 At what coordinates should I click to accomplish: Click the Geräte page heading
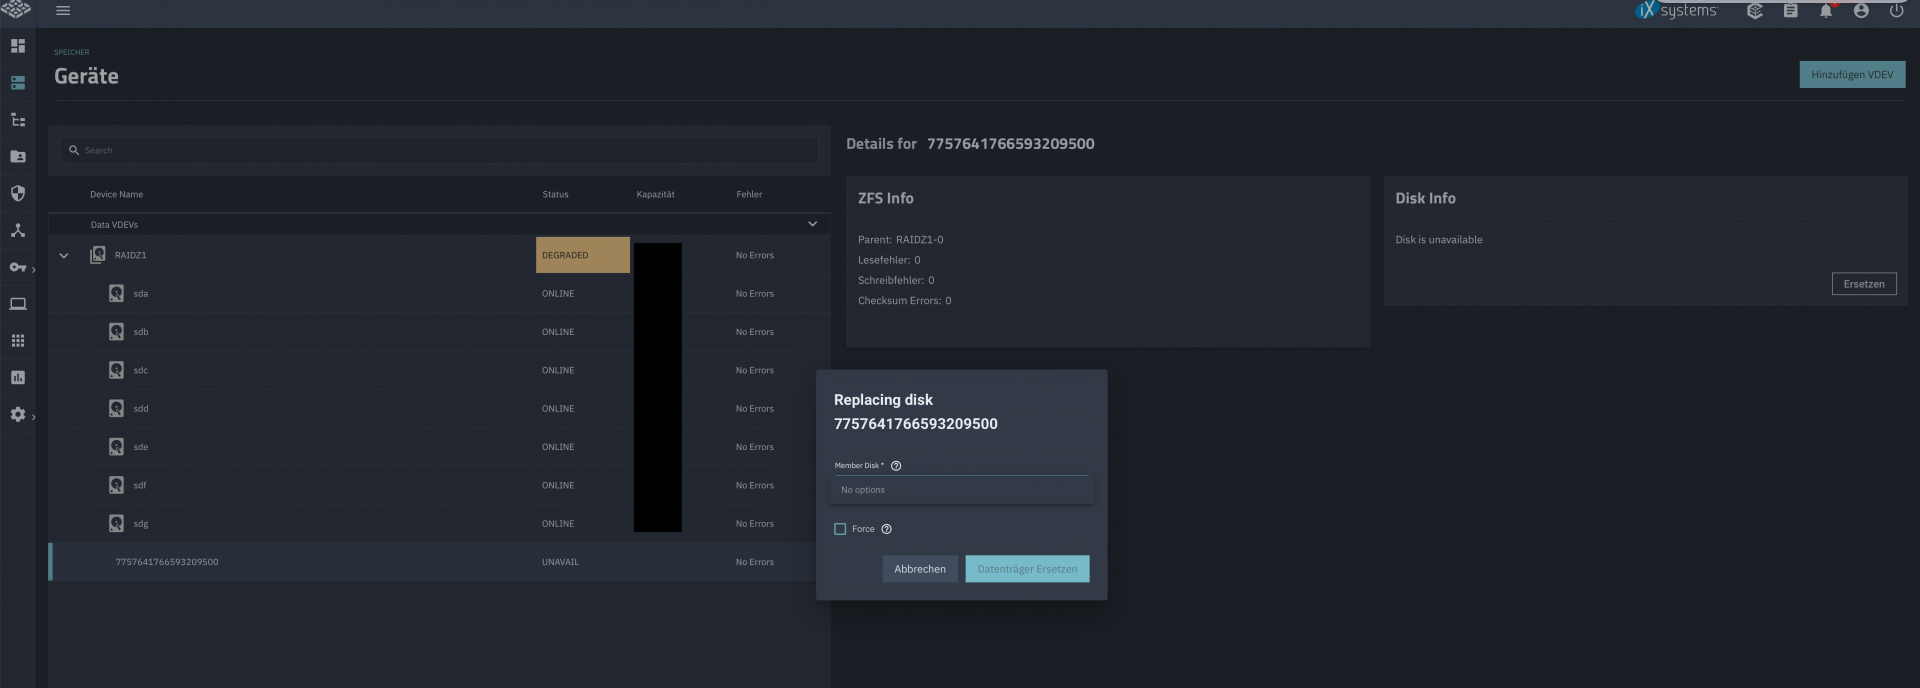click(86, 76)
